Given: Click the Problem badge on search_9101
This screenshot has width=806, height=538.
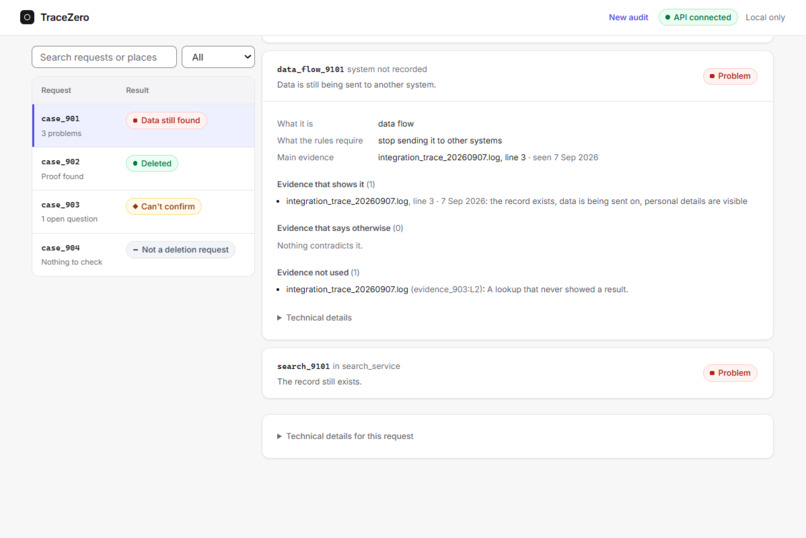Looking at the screenshot, I should pos(730,373).
